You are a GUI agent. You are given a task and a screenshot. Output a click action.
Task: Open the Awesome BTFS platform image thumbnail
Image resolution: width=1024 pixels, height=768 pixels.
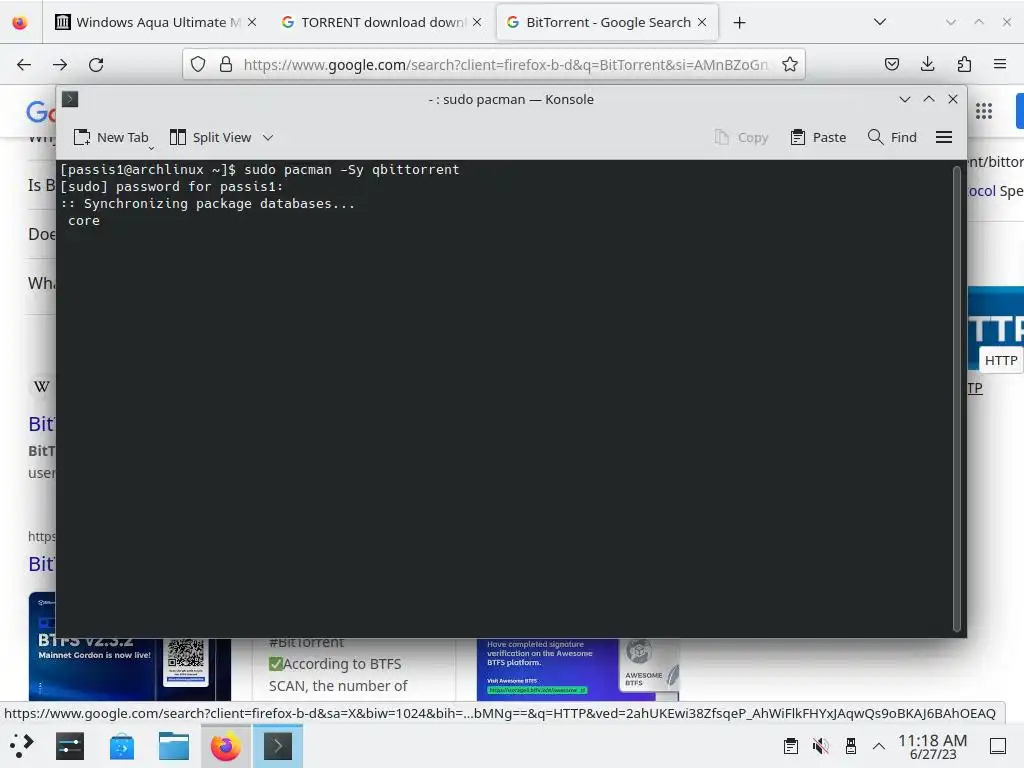(x=578, y=669)
